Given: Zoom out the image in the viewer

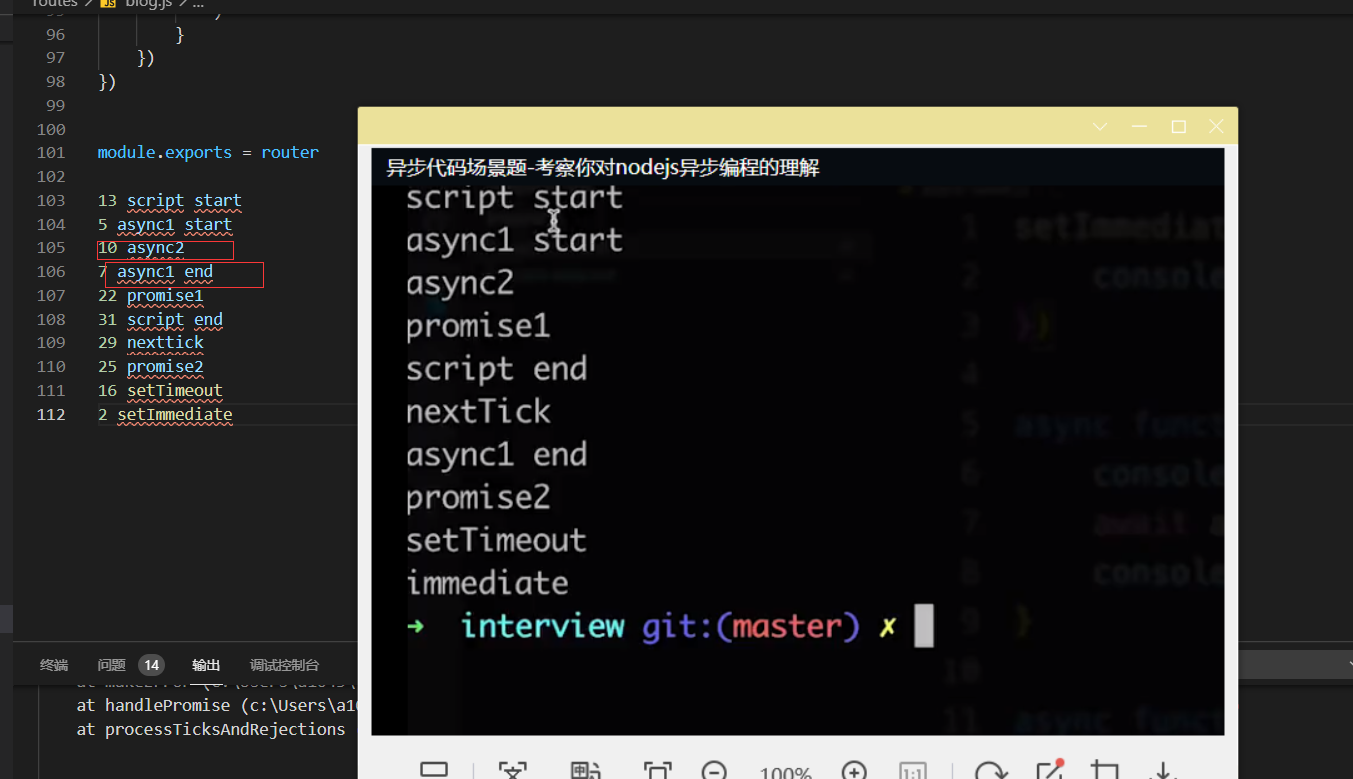Looking at the screenshot, I should (x=714, y=771).
